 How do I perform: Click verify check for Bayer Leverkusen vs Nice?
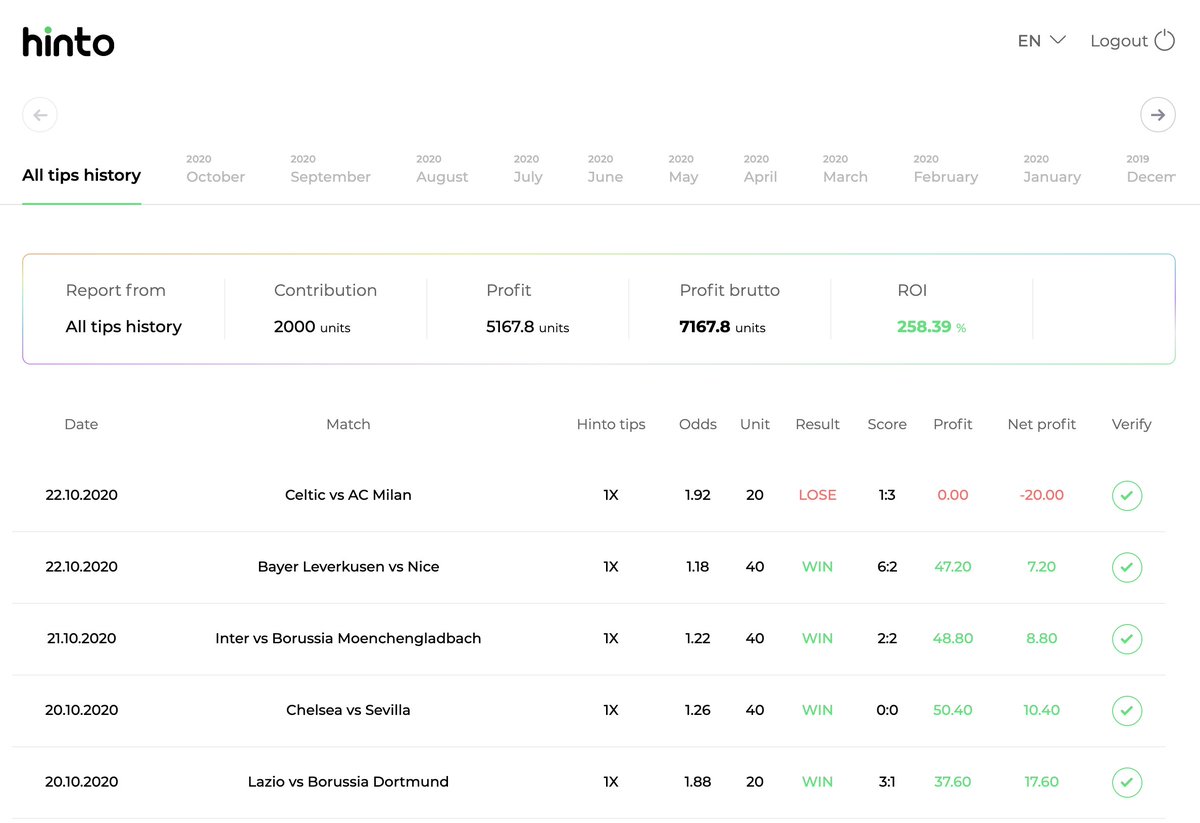pos(1127,567)
